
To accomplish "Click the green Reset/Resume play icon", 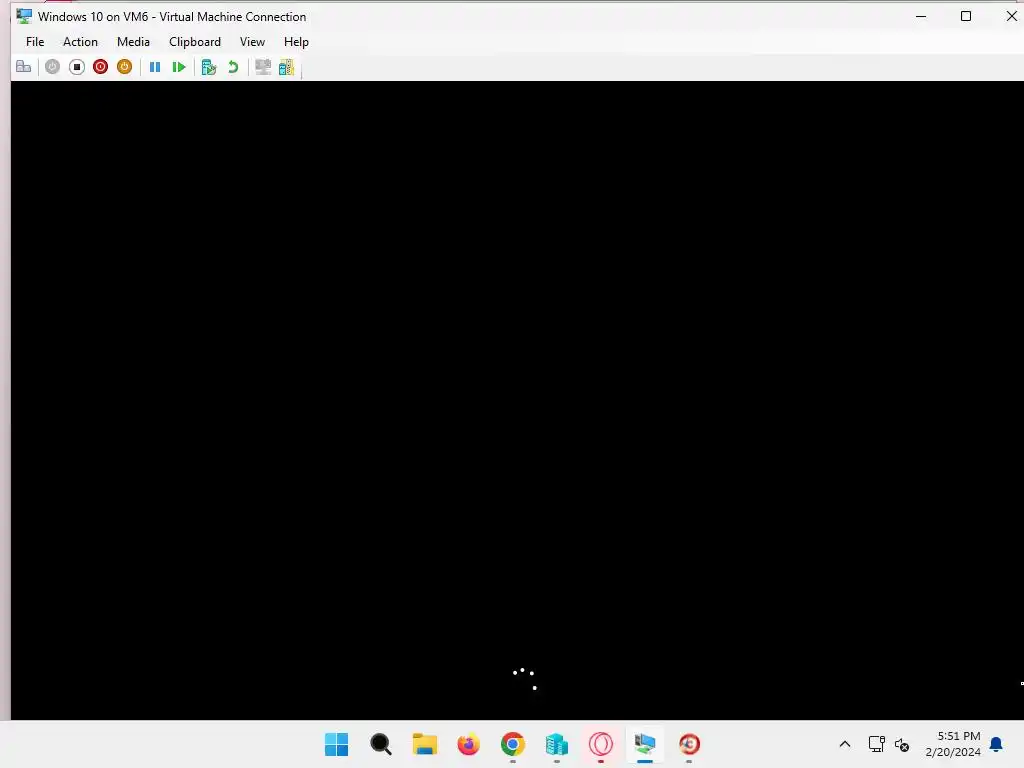I will pyautogui.click(x=178, y=67).
